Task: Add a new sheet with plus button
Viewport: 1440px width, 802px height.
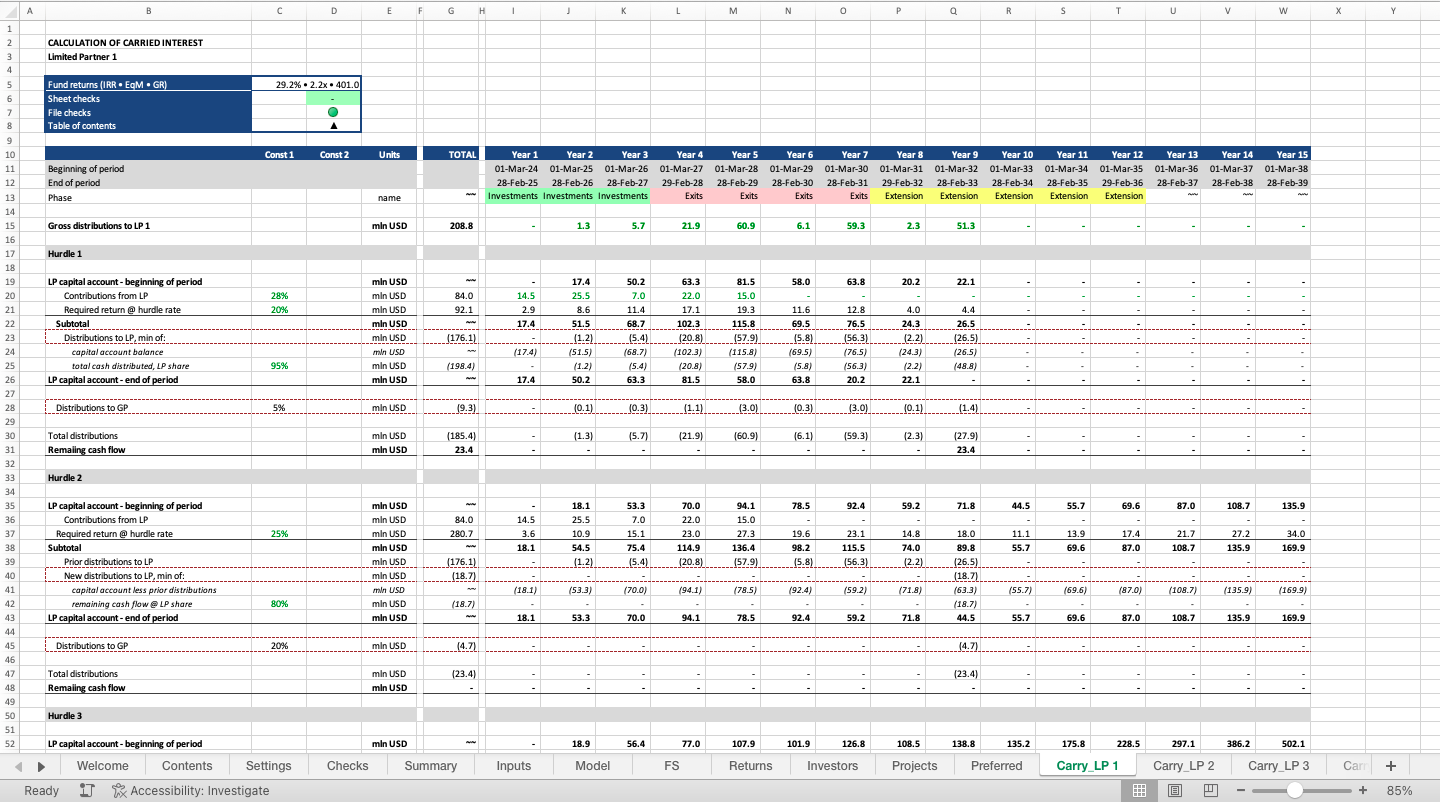Action: [x=1390, y=766]
